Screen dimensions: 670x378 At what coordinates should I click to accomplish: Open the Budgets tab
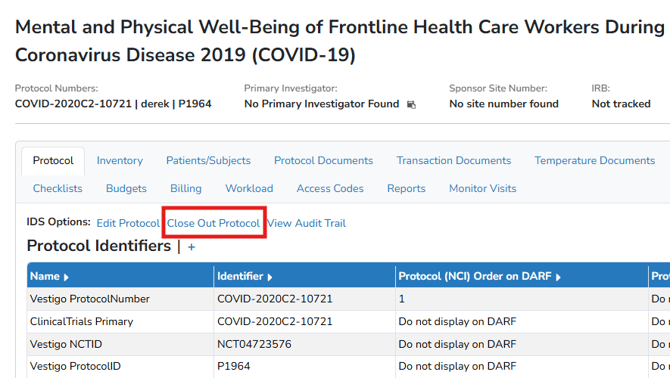tap(126, 188)
